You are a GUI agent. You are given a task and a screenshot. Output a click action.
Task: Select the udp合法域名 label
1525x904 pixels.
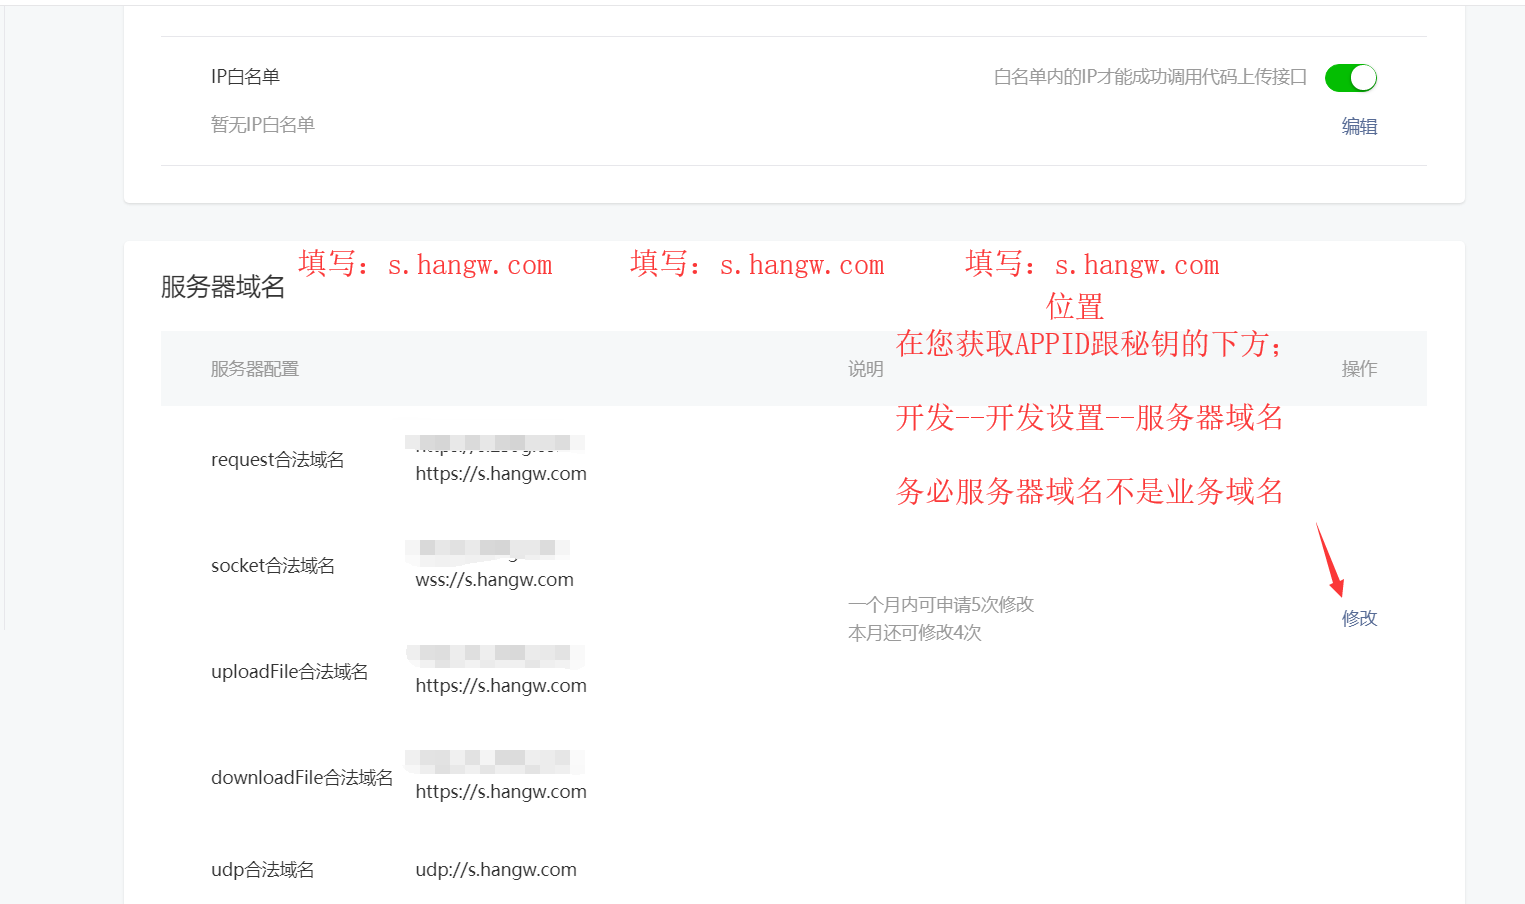pos(262,870)
